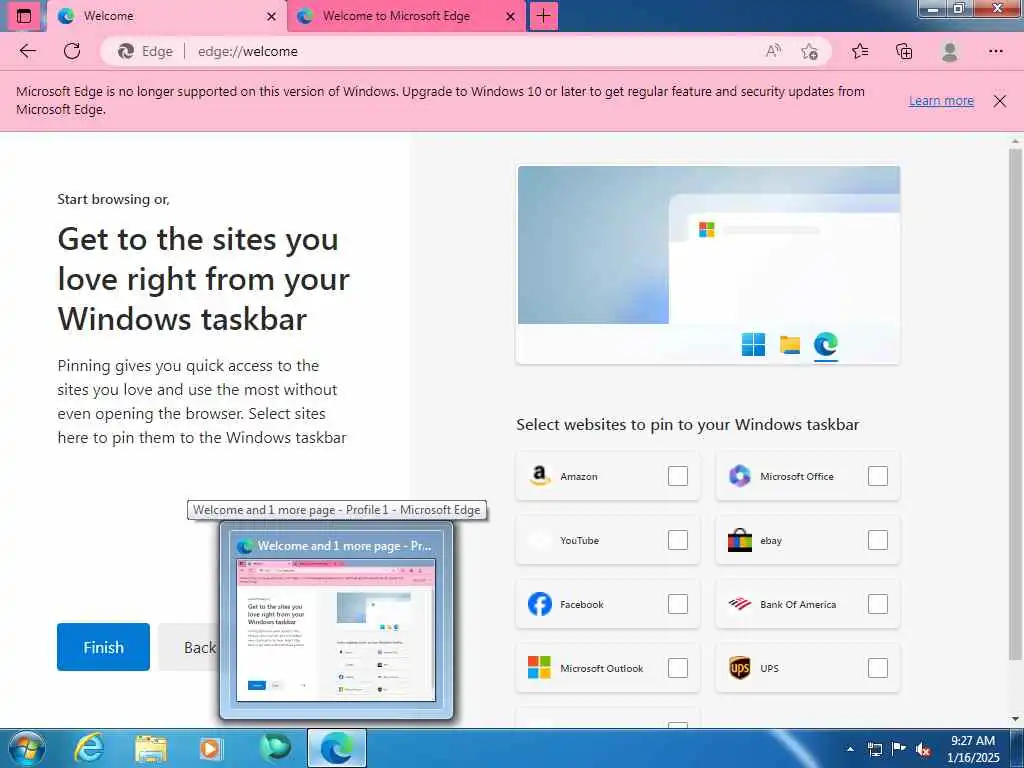Launch Windows Media Player from taskbar
The height and width of the screenshot is (768, 1024).
(x=211, y=748)
